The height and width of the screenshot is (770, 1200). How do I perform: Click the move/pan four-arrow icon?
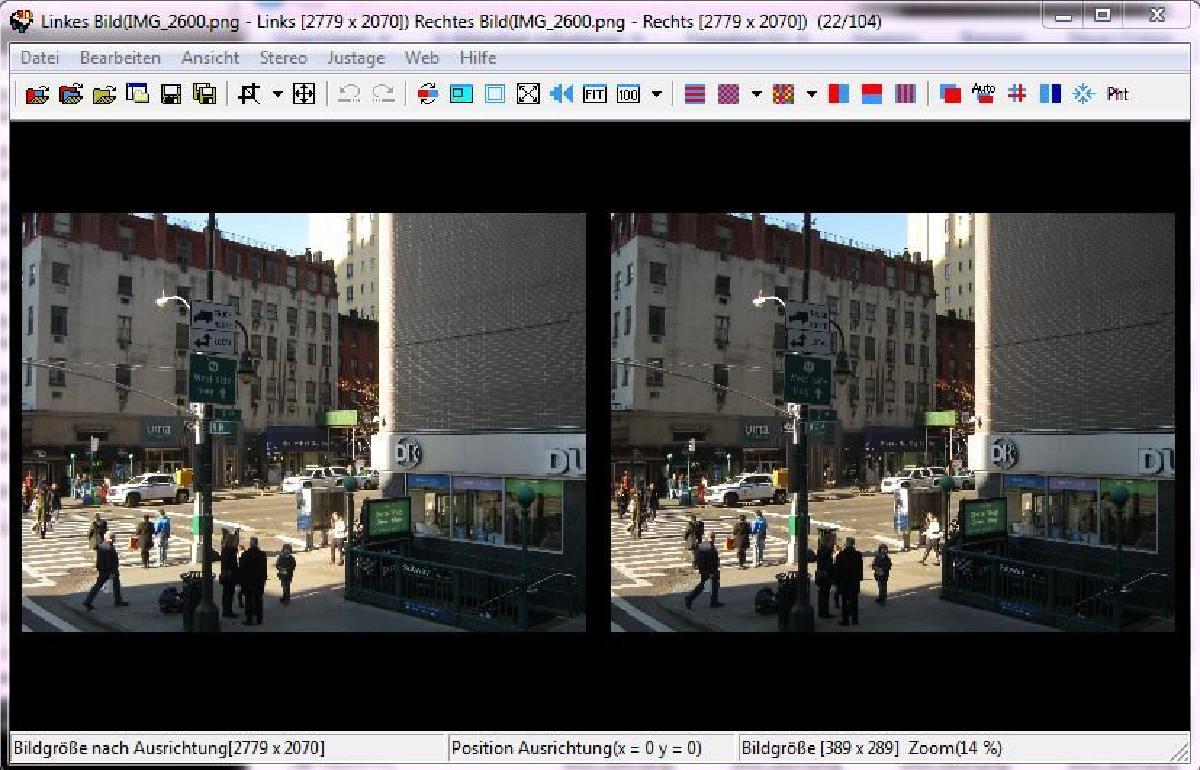coord(304,94)
